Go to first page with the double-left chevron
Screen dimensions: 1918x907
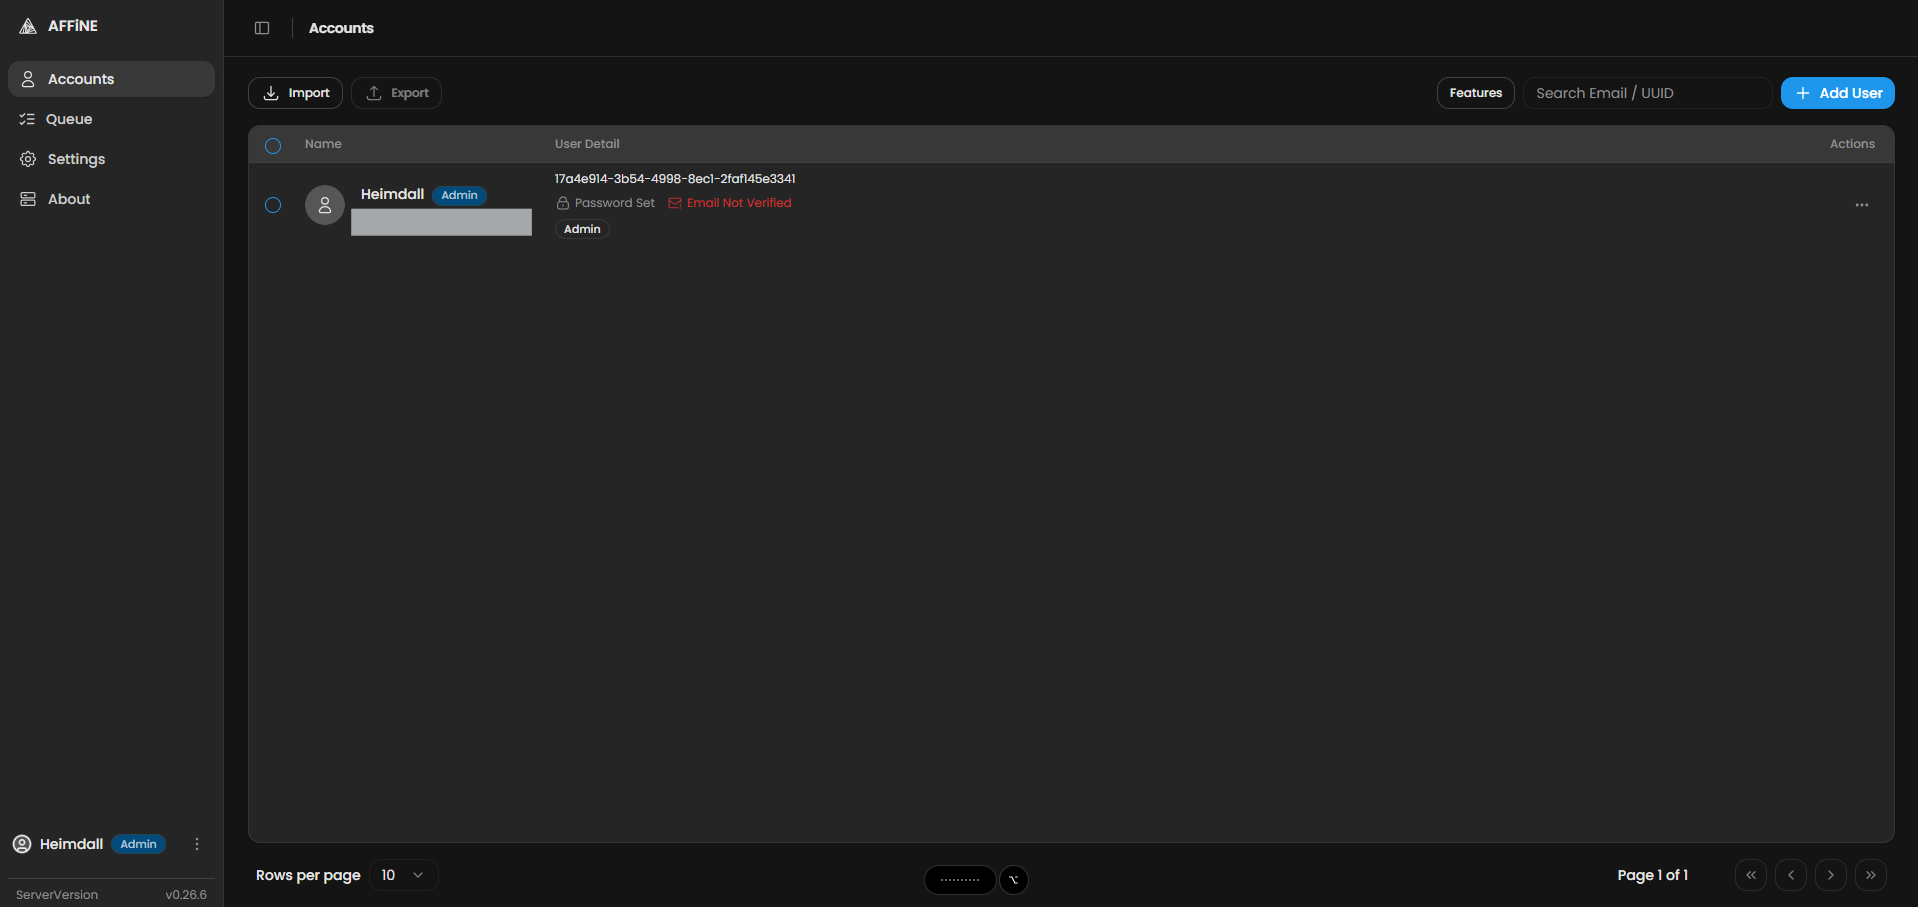click(x=1750, y=875)
